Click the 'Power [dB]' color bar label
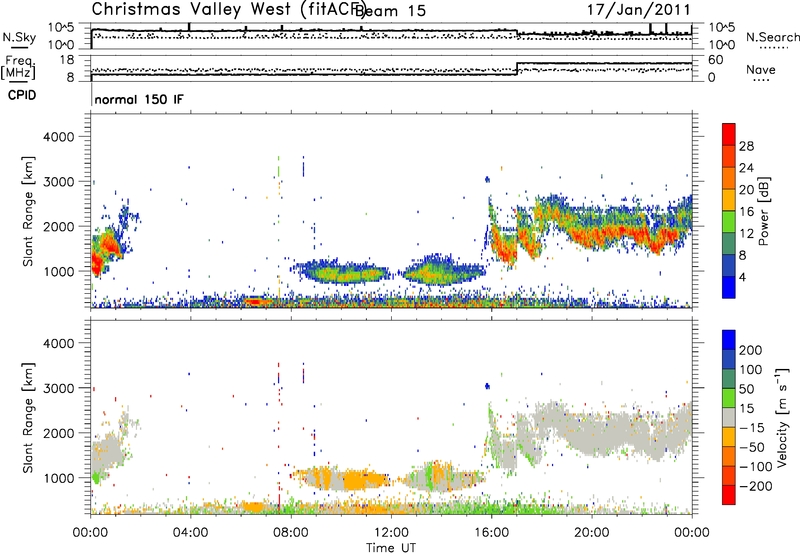 [x=763, y=211]
